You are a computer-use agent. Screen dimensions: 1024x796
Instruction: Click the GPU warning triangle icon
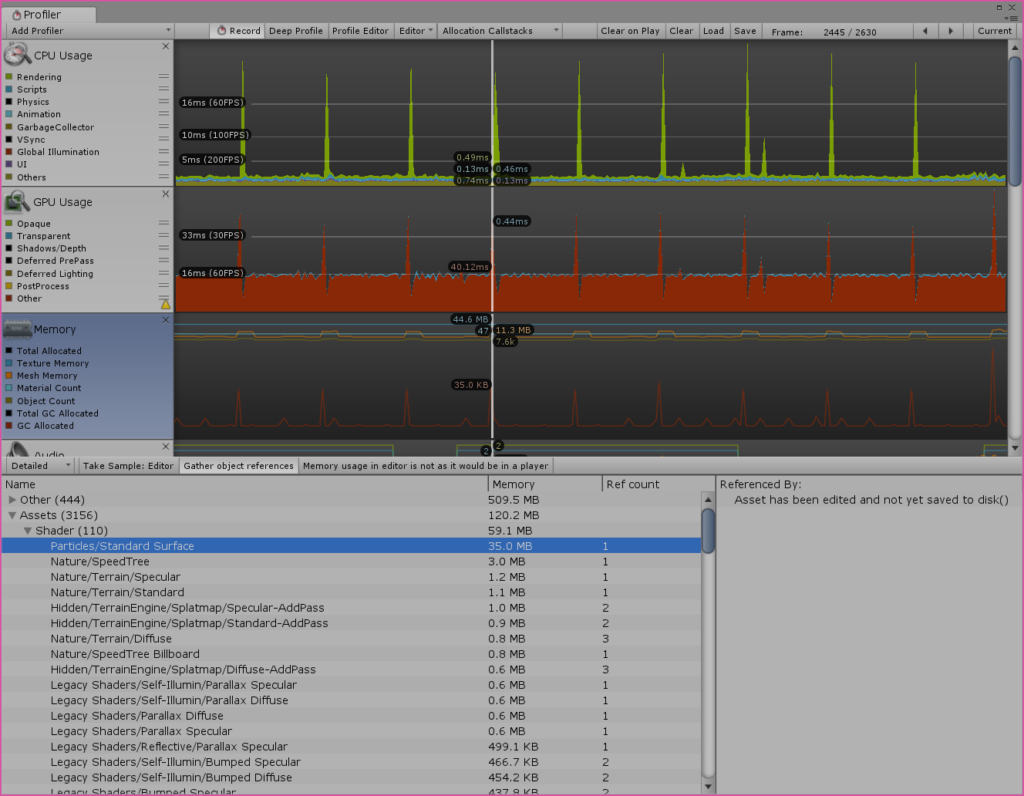point(166,304)
